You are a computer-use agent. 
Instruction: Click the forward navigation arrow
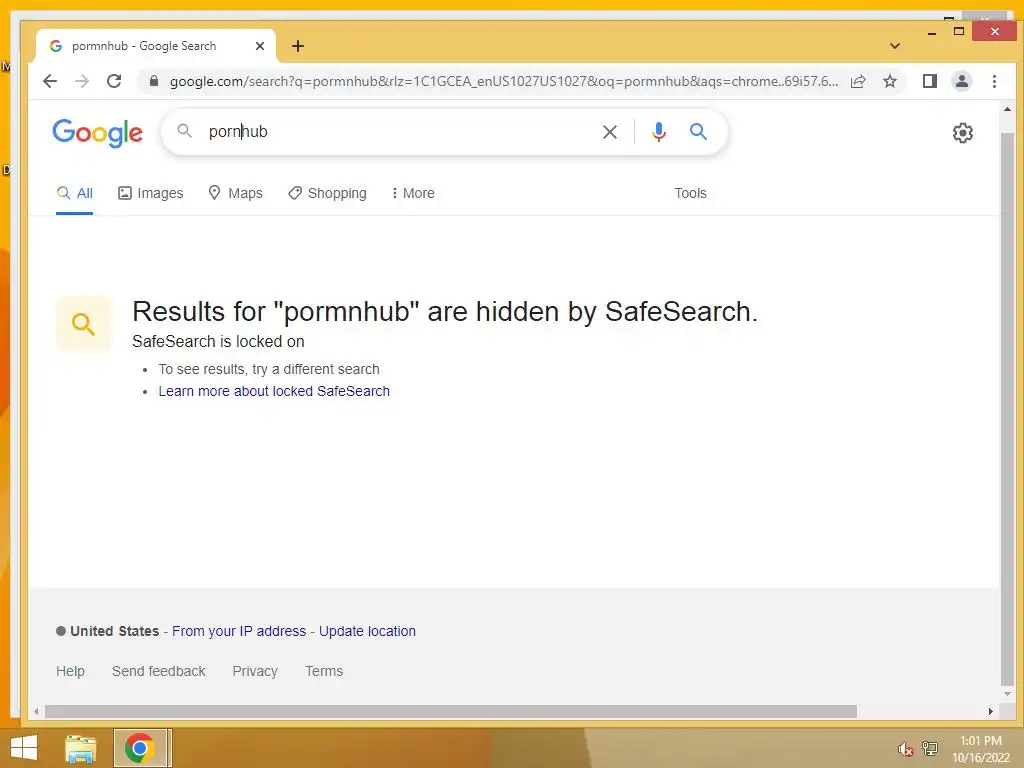(82, 81)
